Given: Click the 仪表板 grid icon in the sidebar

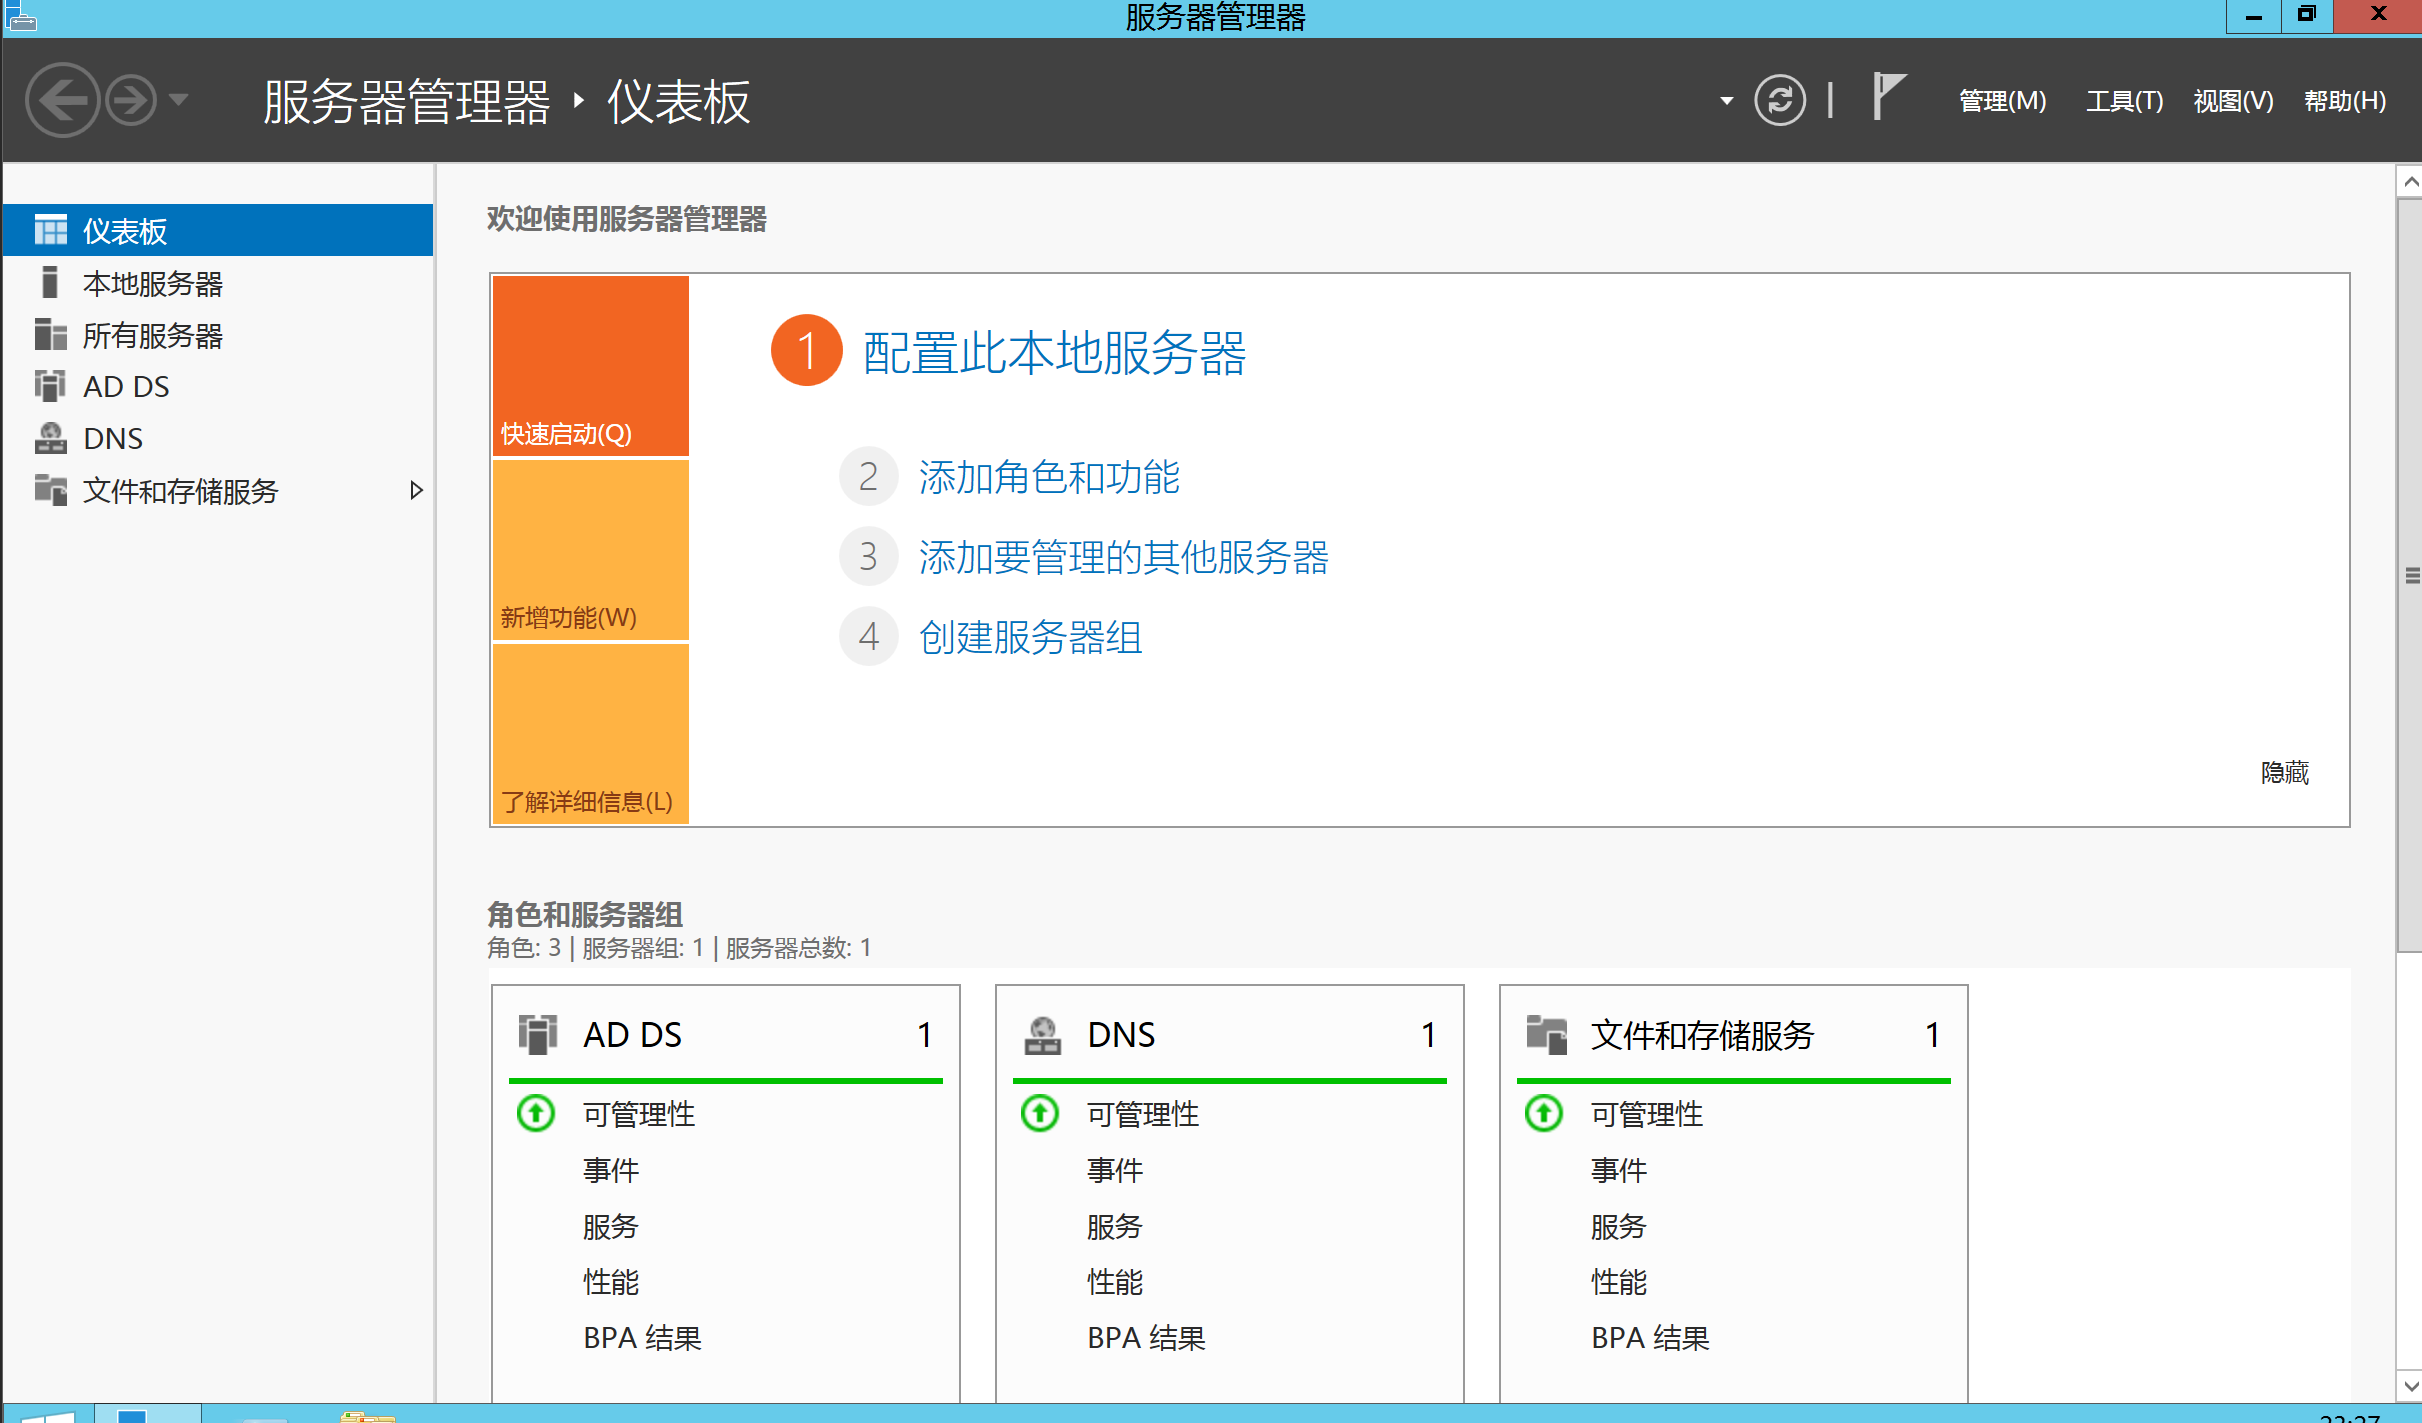Looking at the screenshot, I should (51, 230).
